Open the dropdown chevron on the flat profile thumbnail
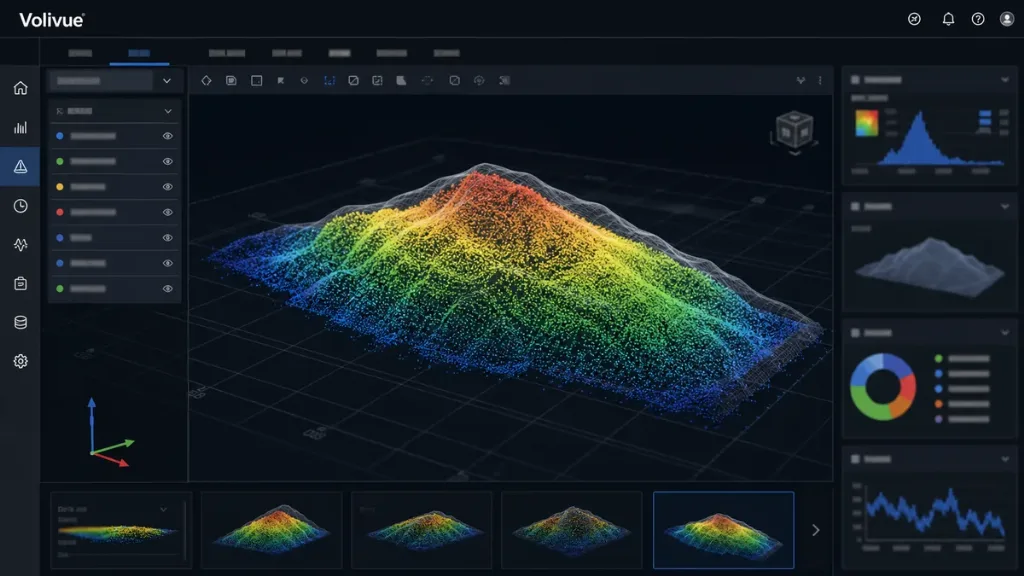This screenshot has height=576, width=1024. point(163,509)
